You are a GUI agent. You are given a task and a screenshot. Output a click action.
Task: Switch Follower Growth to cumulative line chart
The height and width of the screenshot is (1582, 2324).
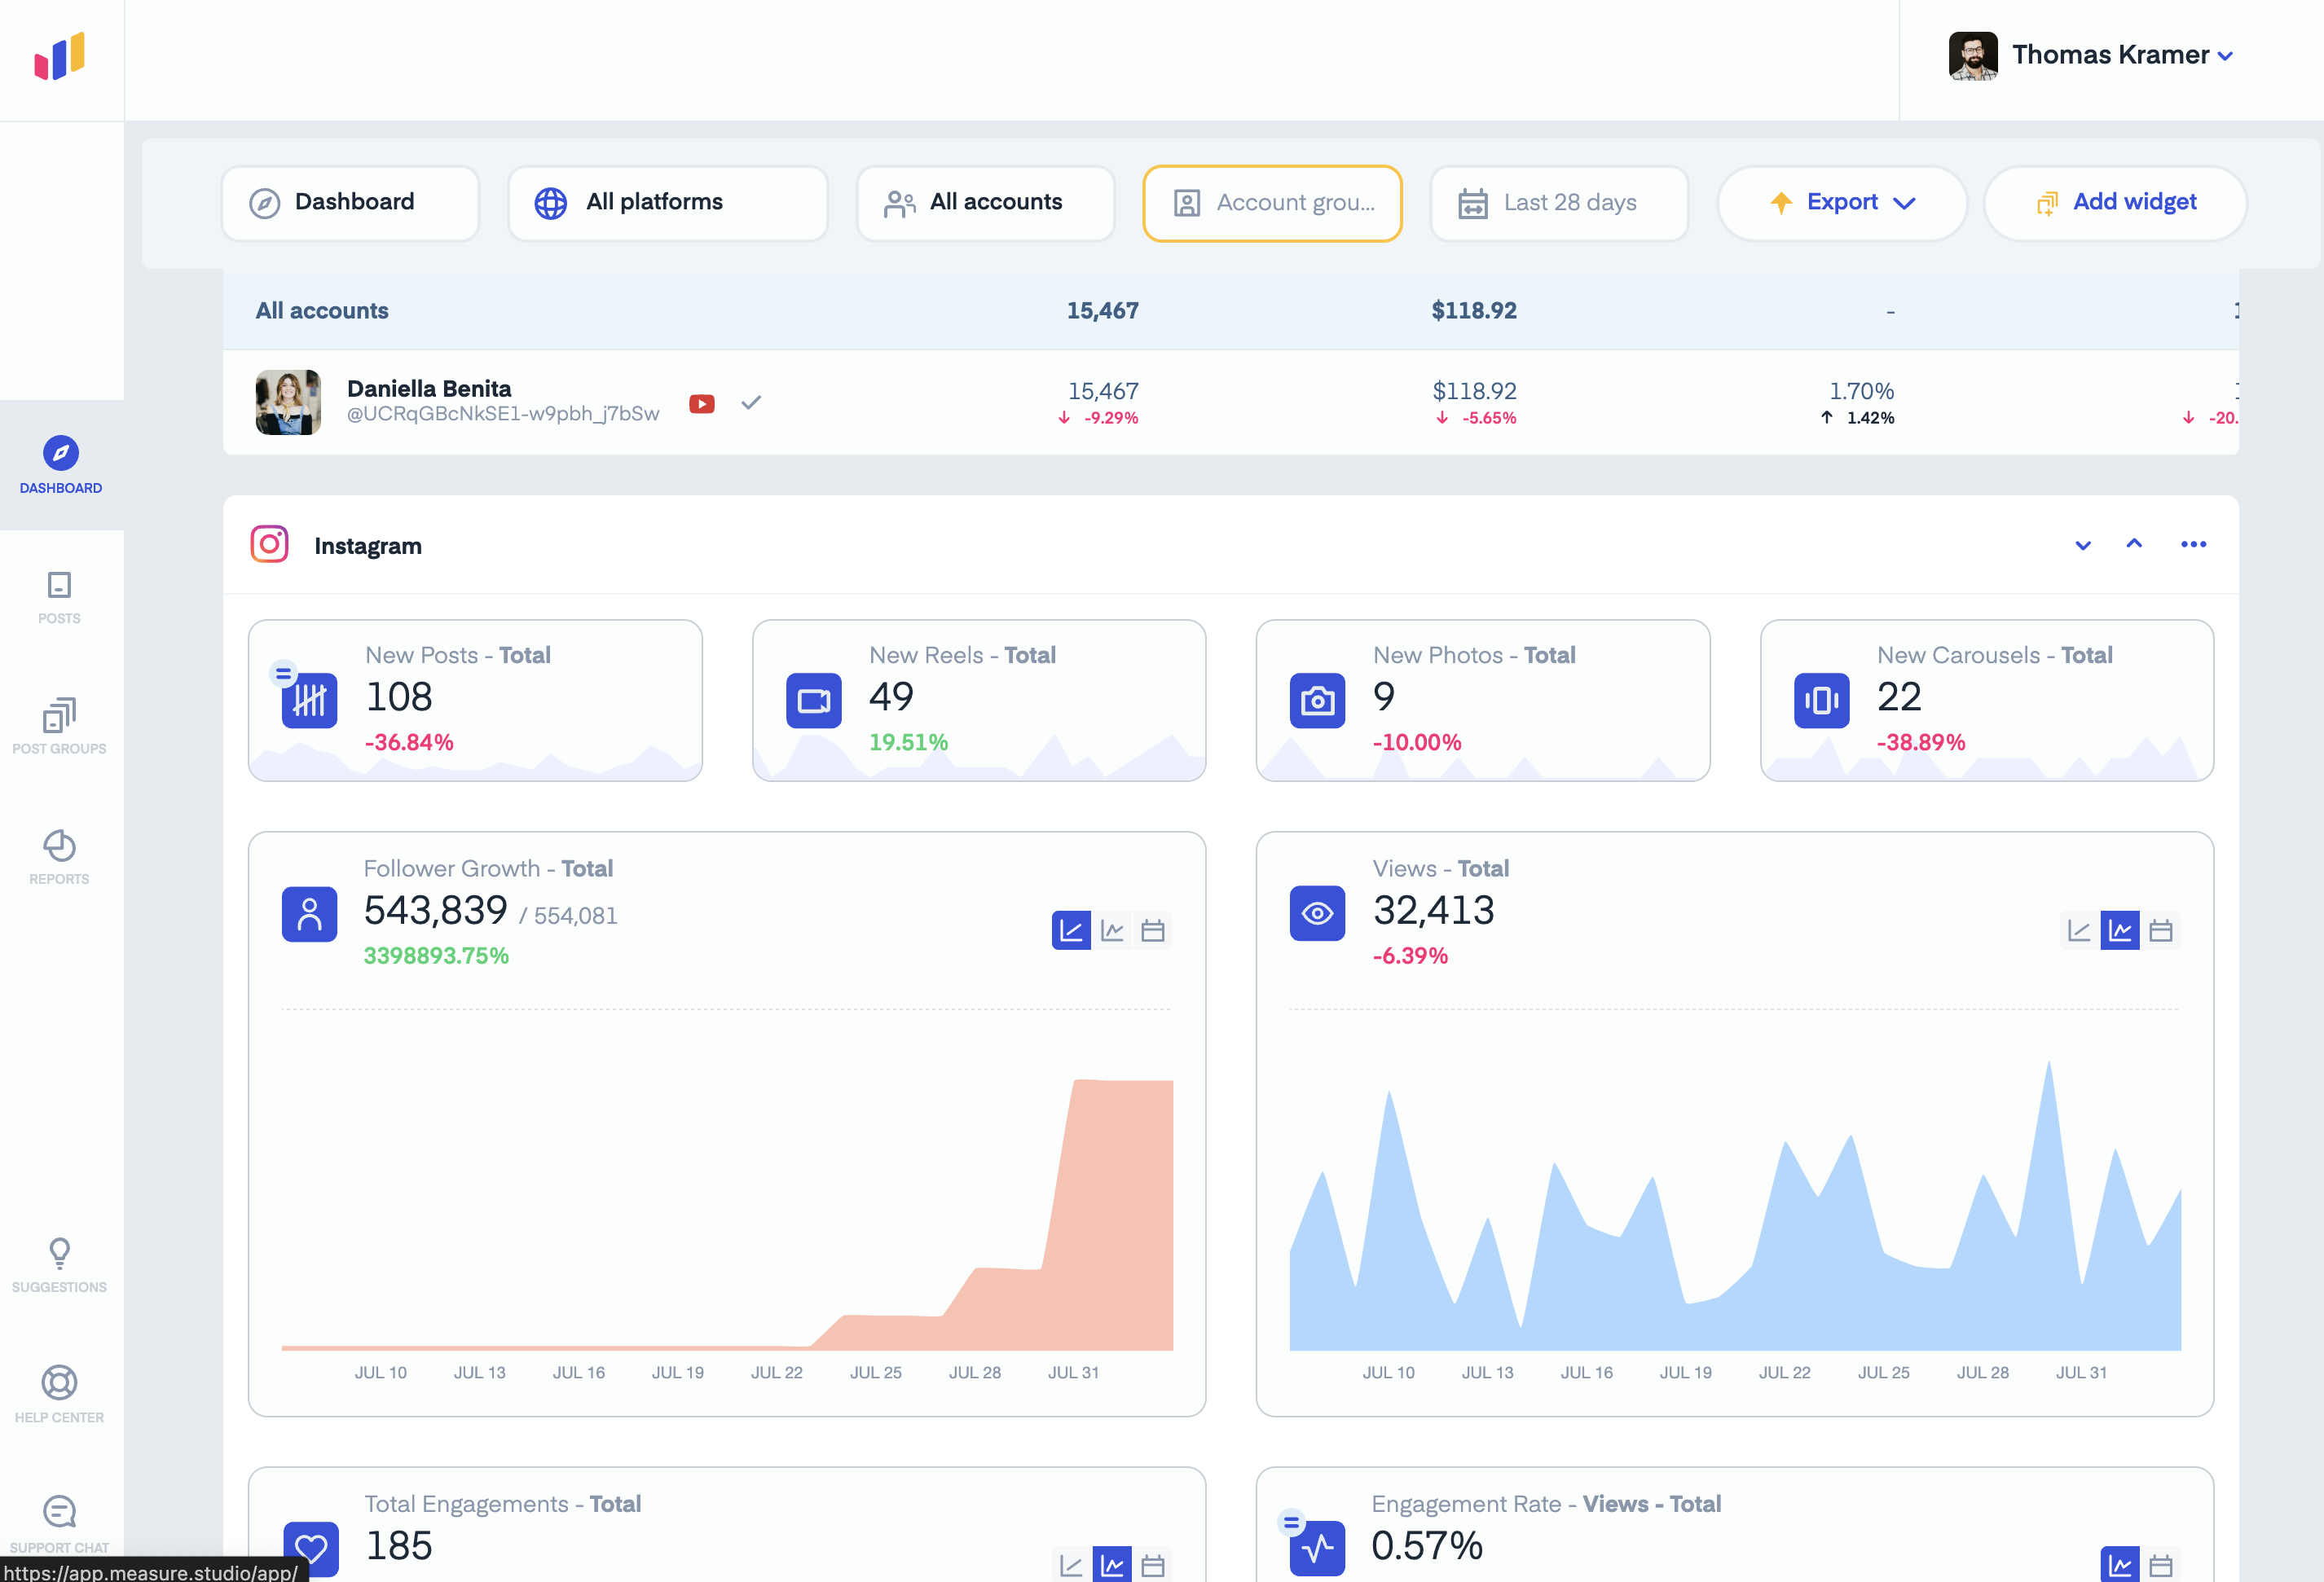1070,931
